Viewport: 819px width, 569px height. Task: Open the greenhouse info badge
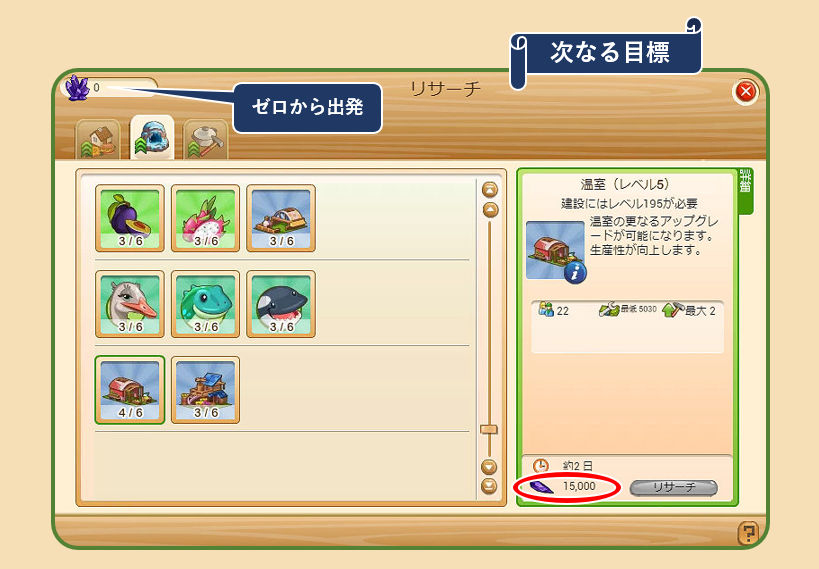click(x=575, y=273)
